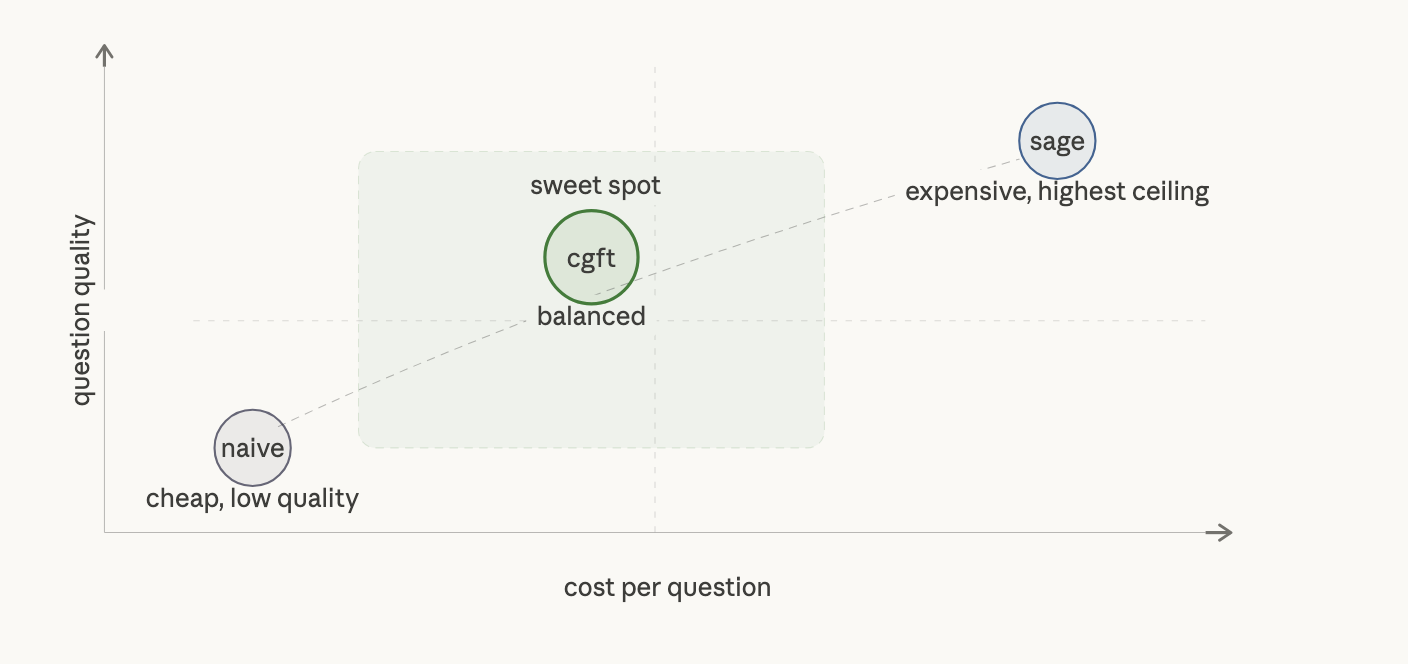The image size is (1408, 664).
Task: Select 'expensive, highest ceiling' caption
Action: pos(1057,191)
